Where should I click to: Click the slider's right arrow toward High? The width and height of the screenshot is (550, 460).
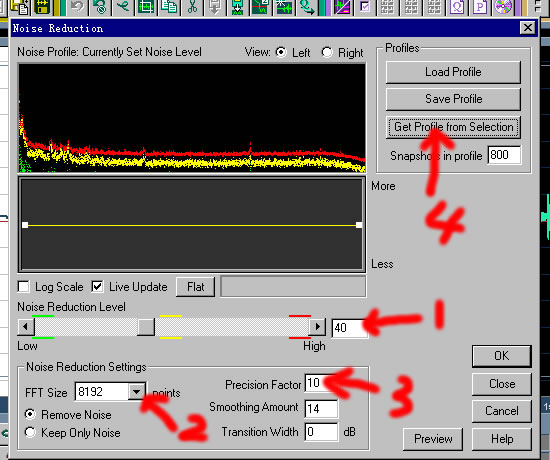(317, 327)
